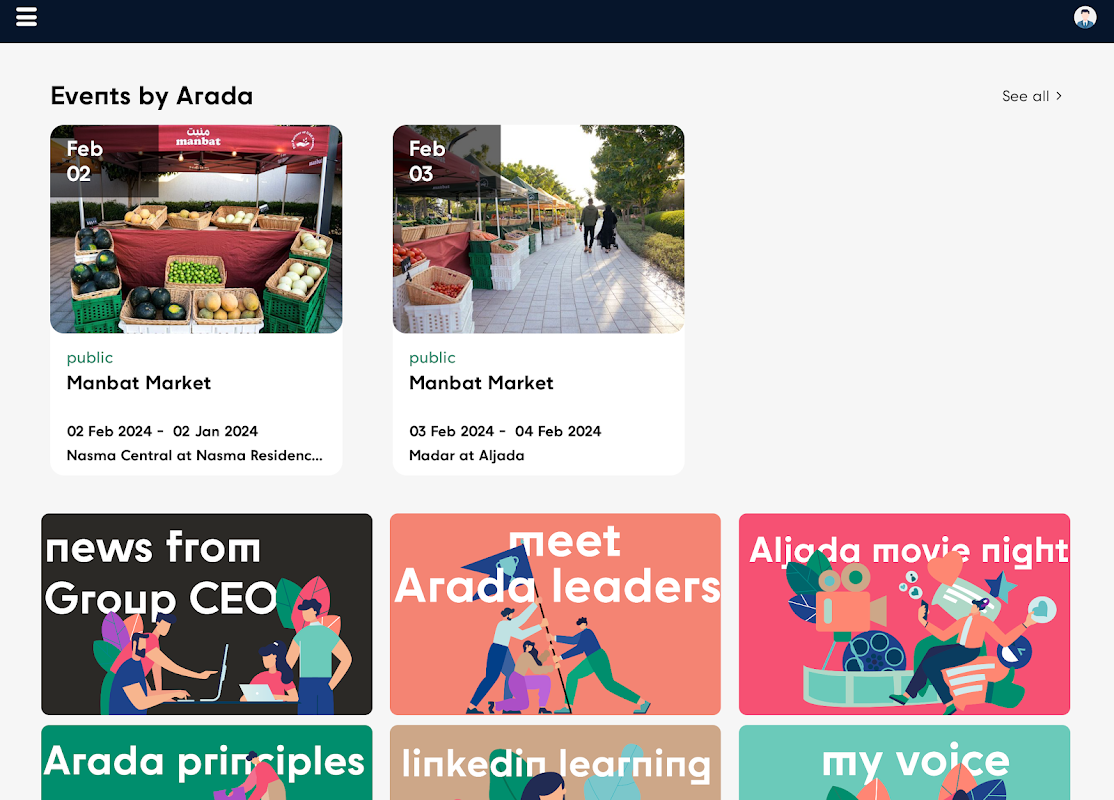The image size is (1114, 800).
Task: Select the Feb 02 date badge
Action: (x=85, y=161)
